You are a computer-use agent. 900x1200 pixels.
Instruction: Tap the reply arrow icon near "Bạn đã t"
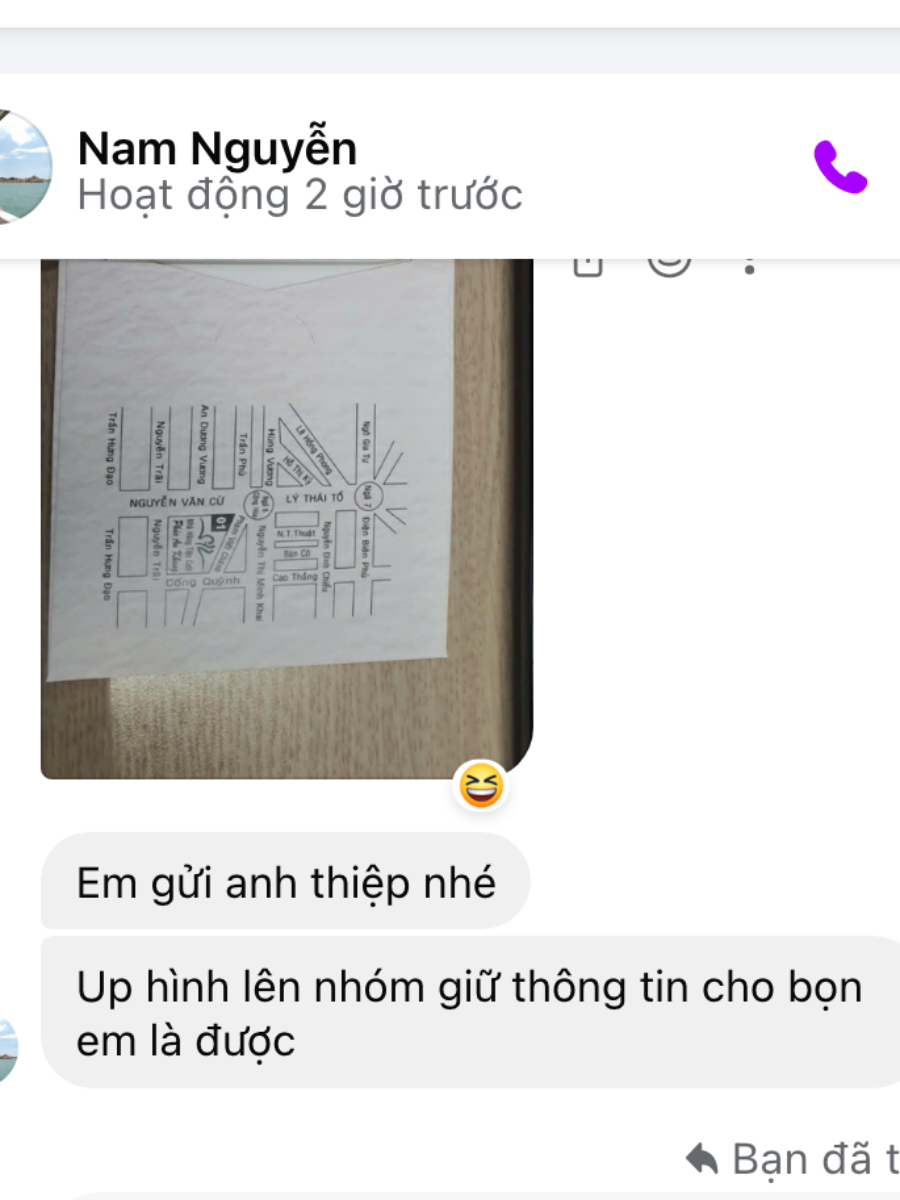(x=702, y=1160)
